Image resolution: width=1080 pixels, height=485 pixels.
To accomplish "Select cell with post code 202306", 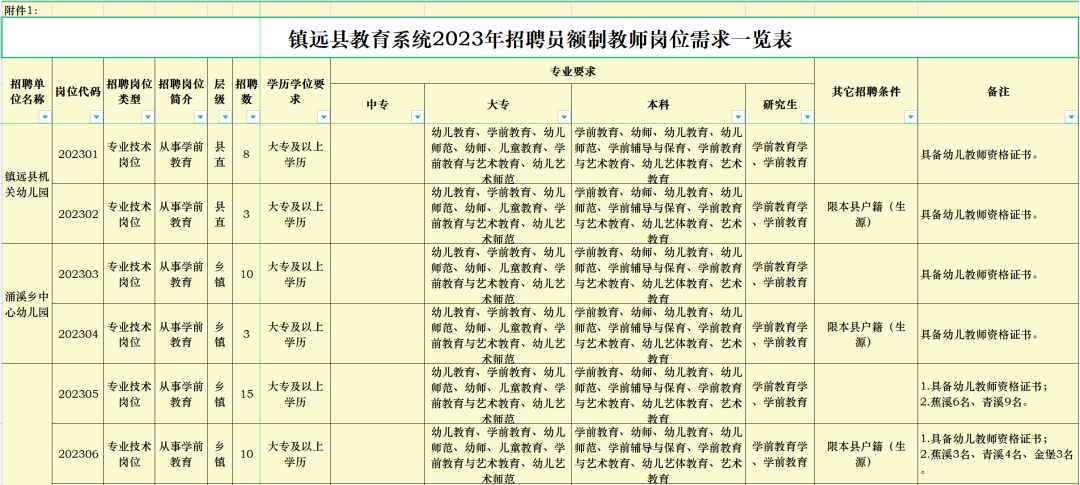I will tap(79, 454).
